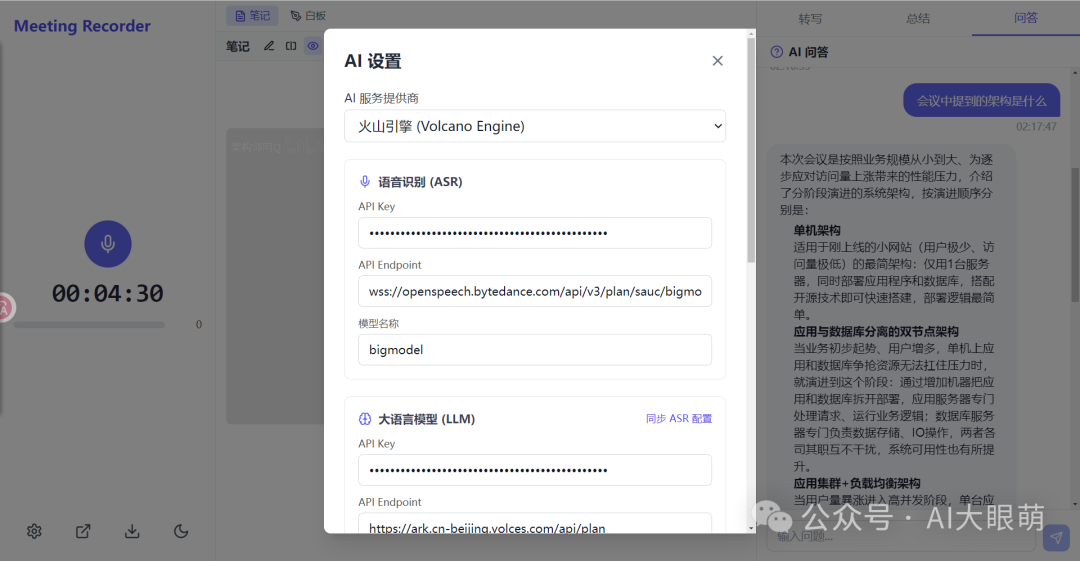Start recording with the microphone button
Viewport: 1080px width, 561px height.
107,243
